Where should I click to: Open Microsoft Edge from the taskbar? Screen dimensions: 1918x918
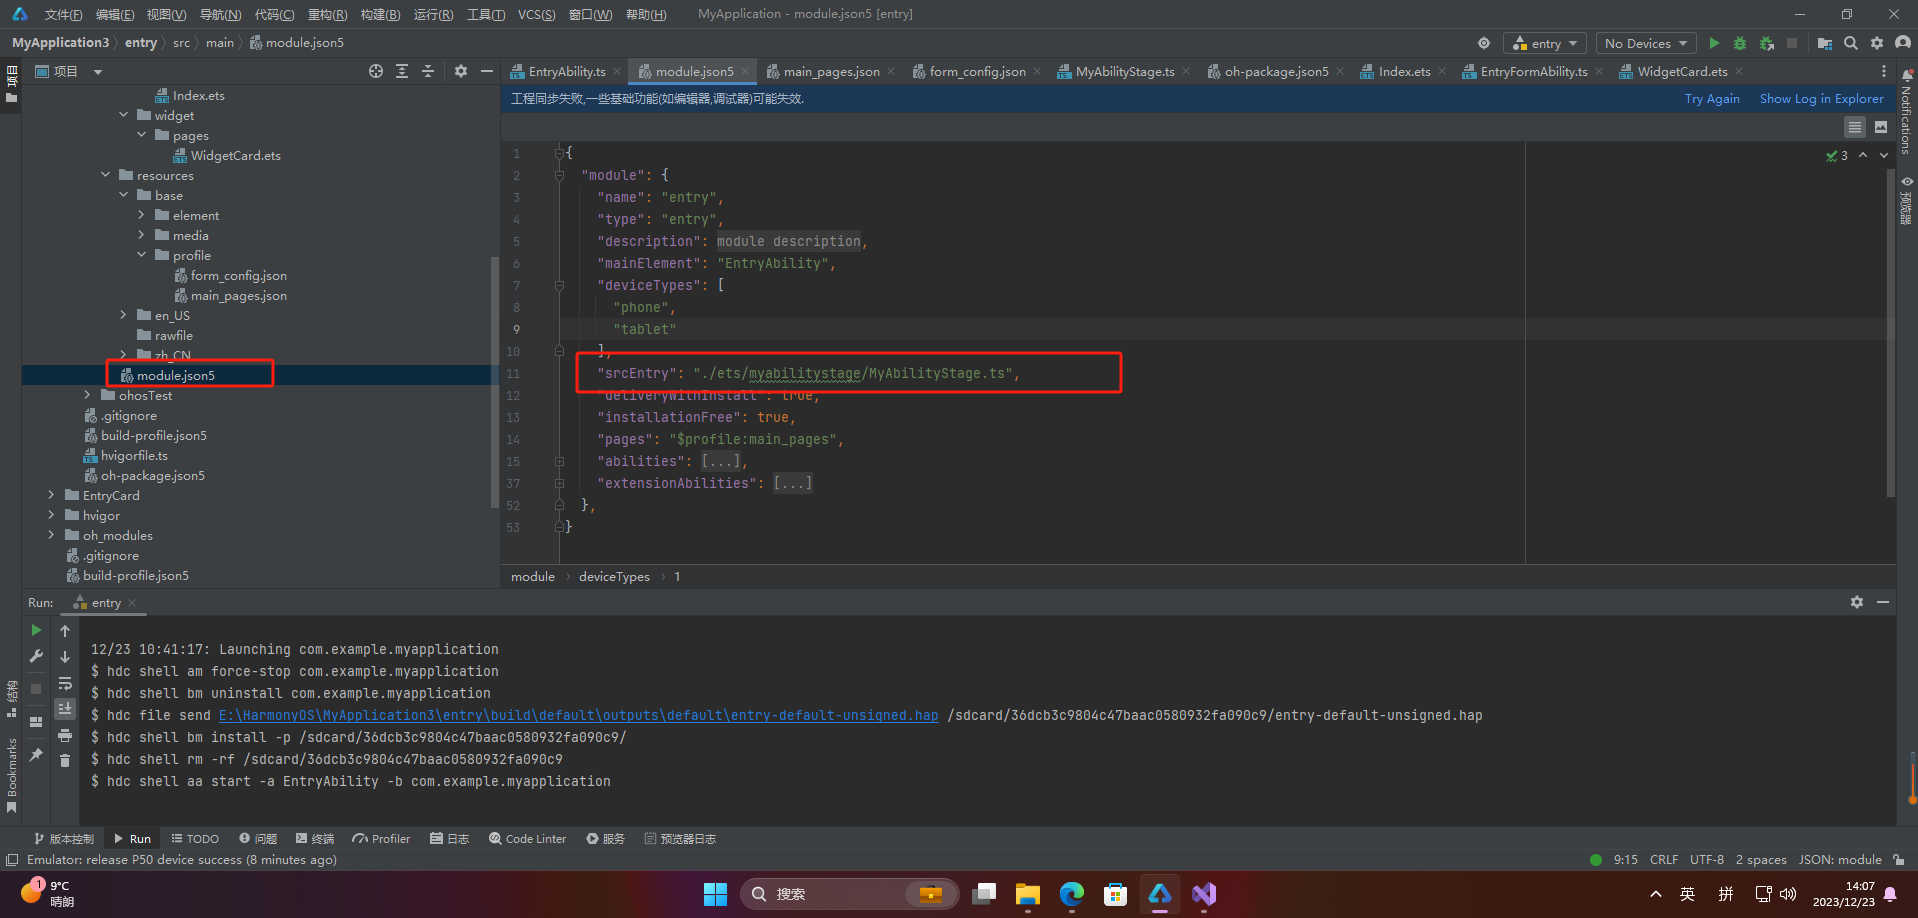point(1071,894)
